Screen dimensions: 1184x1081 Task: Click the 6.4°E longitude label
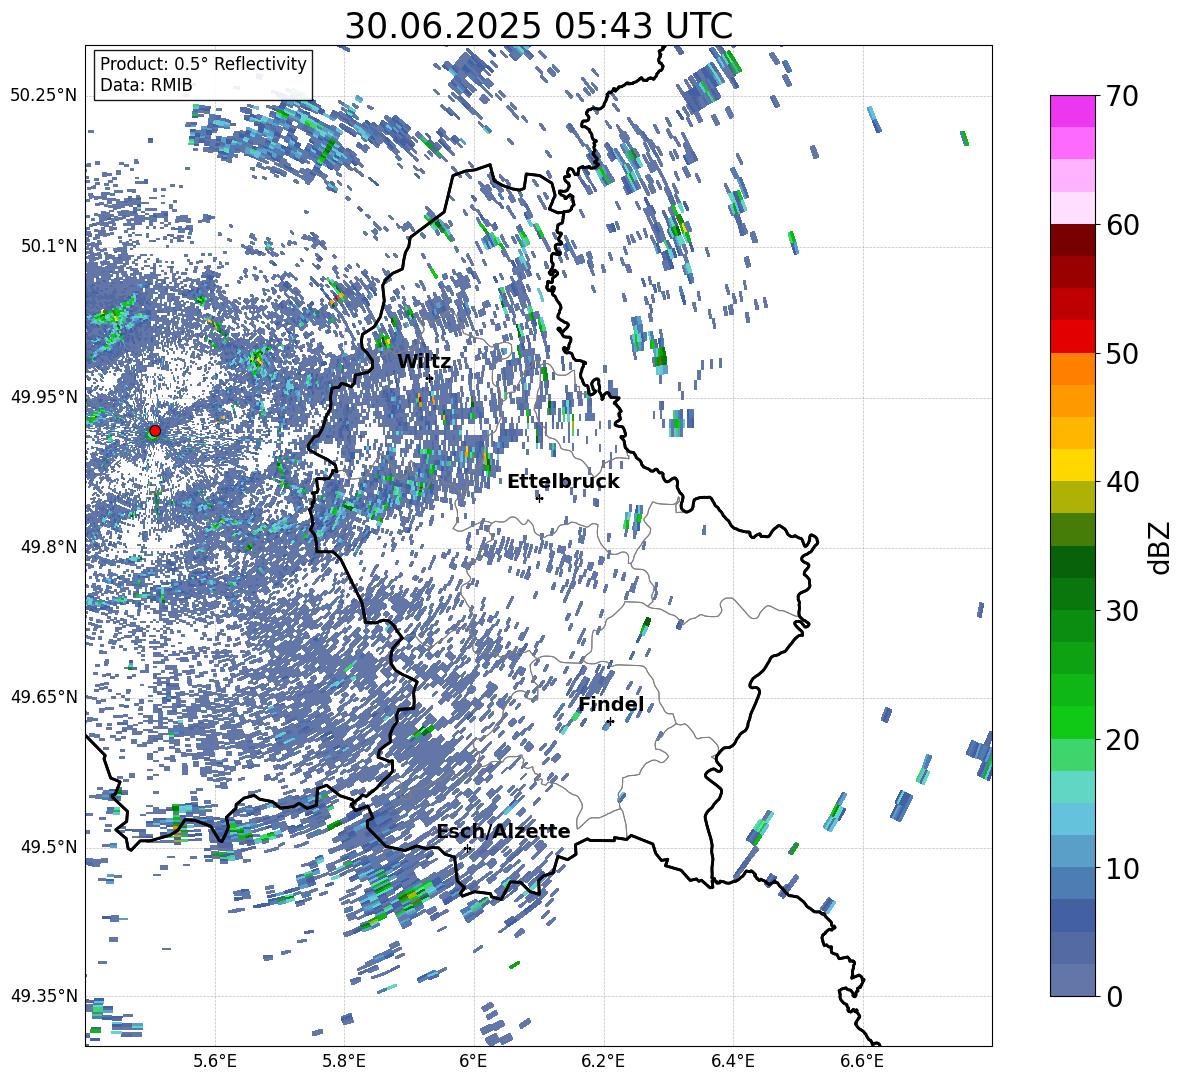[x=732, y=1061]
